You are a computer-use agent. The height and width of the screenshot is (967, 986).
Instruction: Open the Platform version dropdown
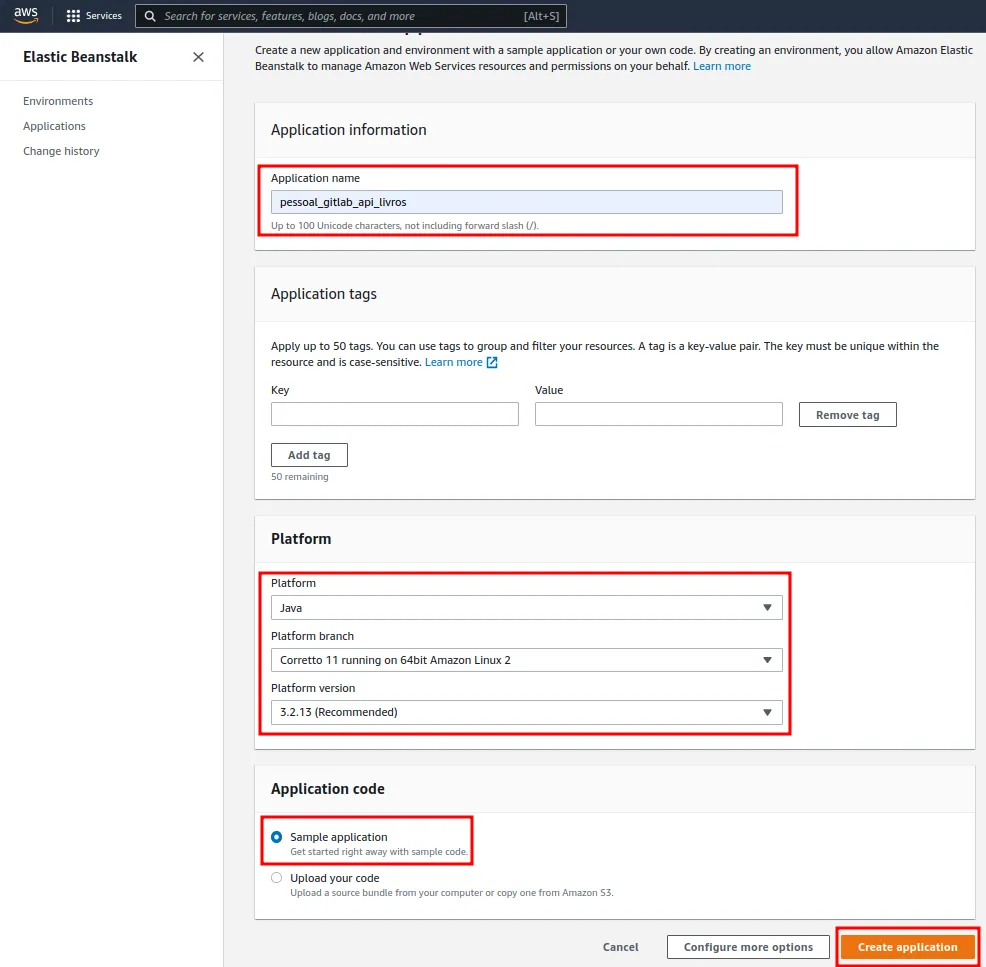pyautogui.click(x=526, y=712)
